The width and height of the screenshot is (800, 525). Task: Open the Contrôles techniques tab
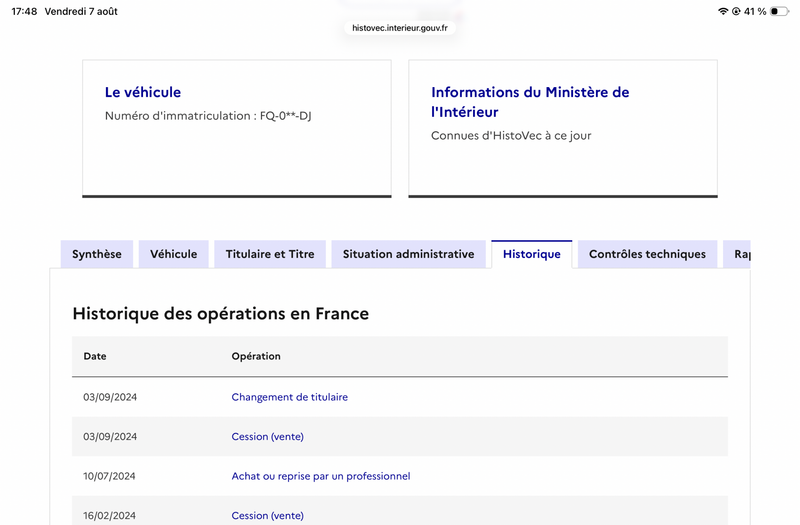coord(647,254)
